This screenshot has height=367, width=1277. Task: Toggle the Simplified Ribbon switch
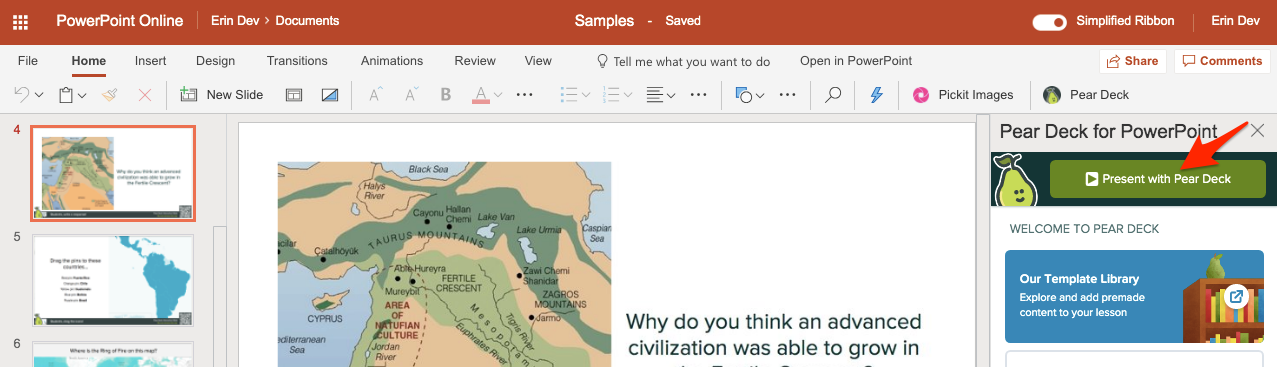pos(1049,21)
